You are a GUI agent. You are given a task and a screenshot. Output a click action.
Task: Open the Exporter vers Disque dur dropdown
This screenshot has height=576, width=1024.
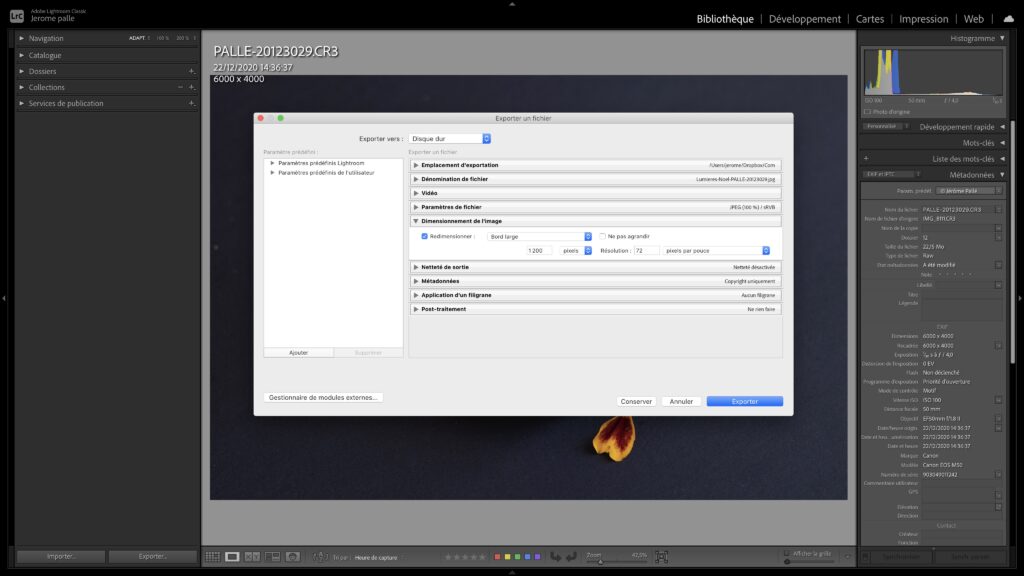[x=450, y=138]
